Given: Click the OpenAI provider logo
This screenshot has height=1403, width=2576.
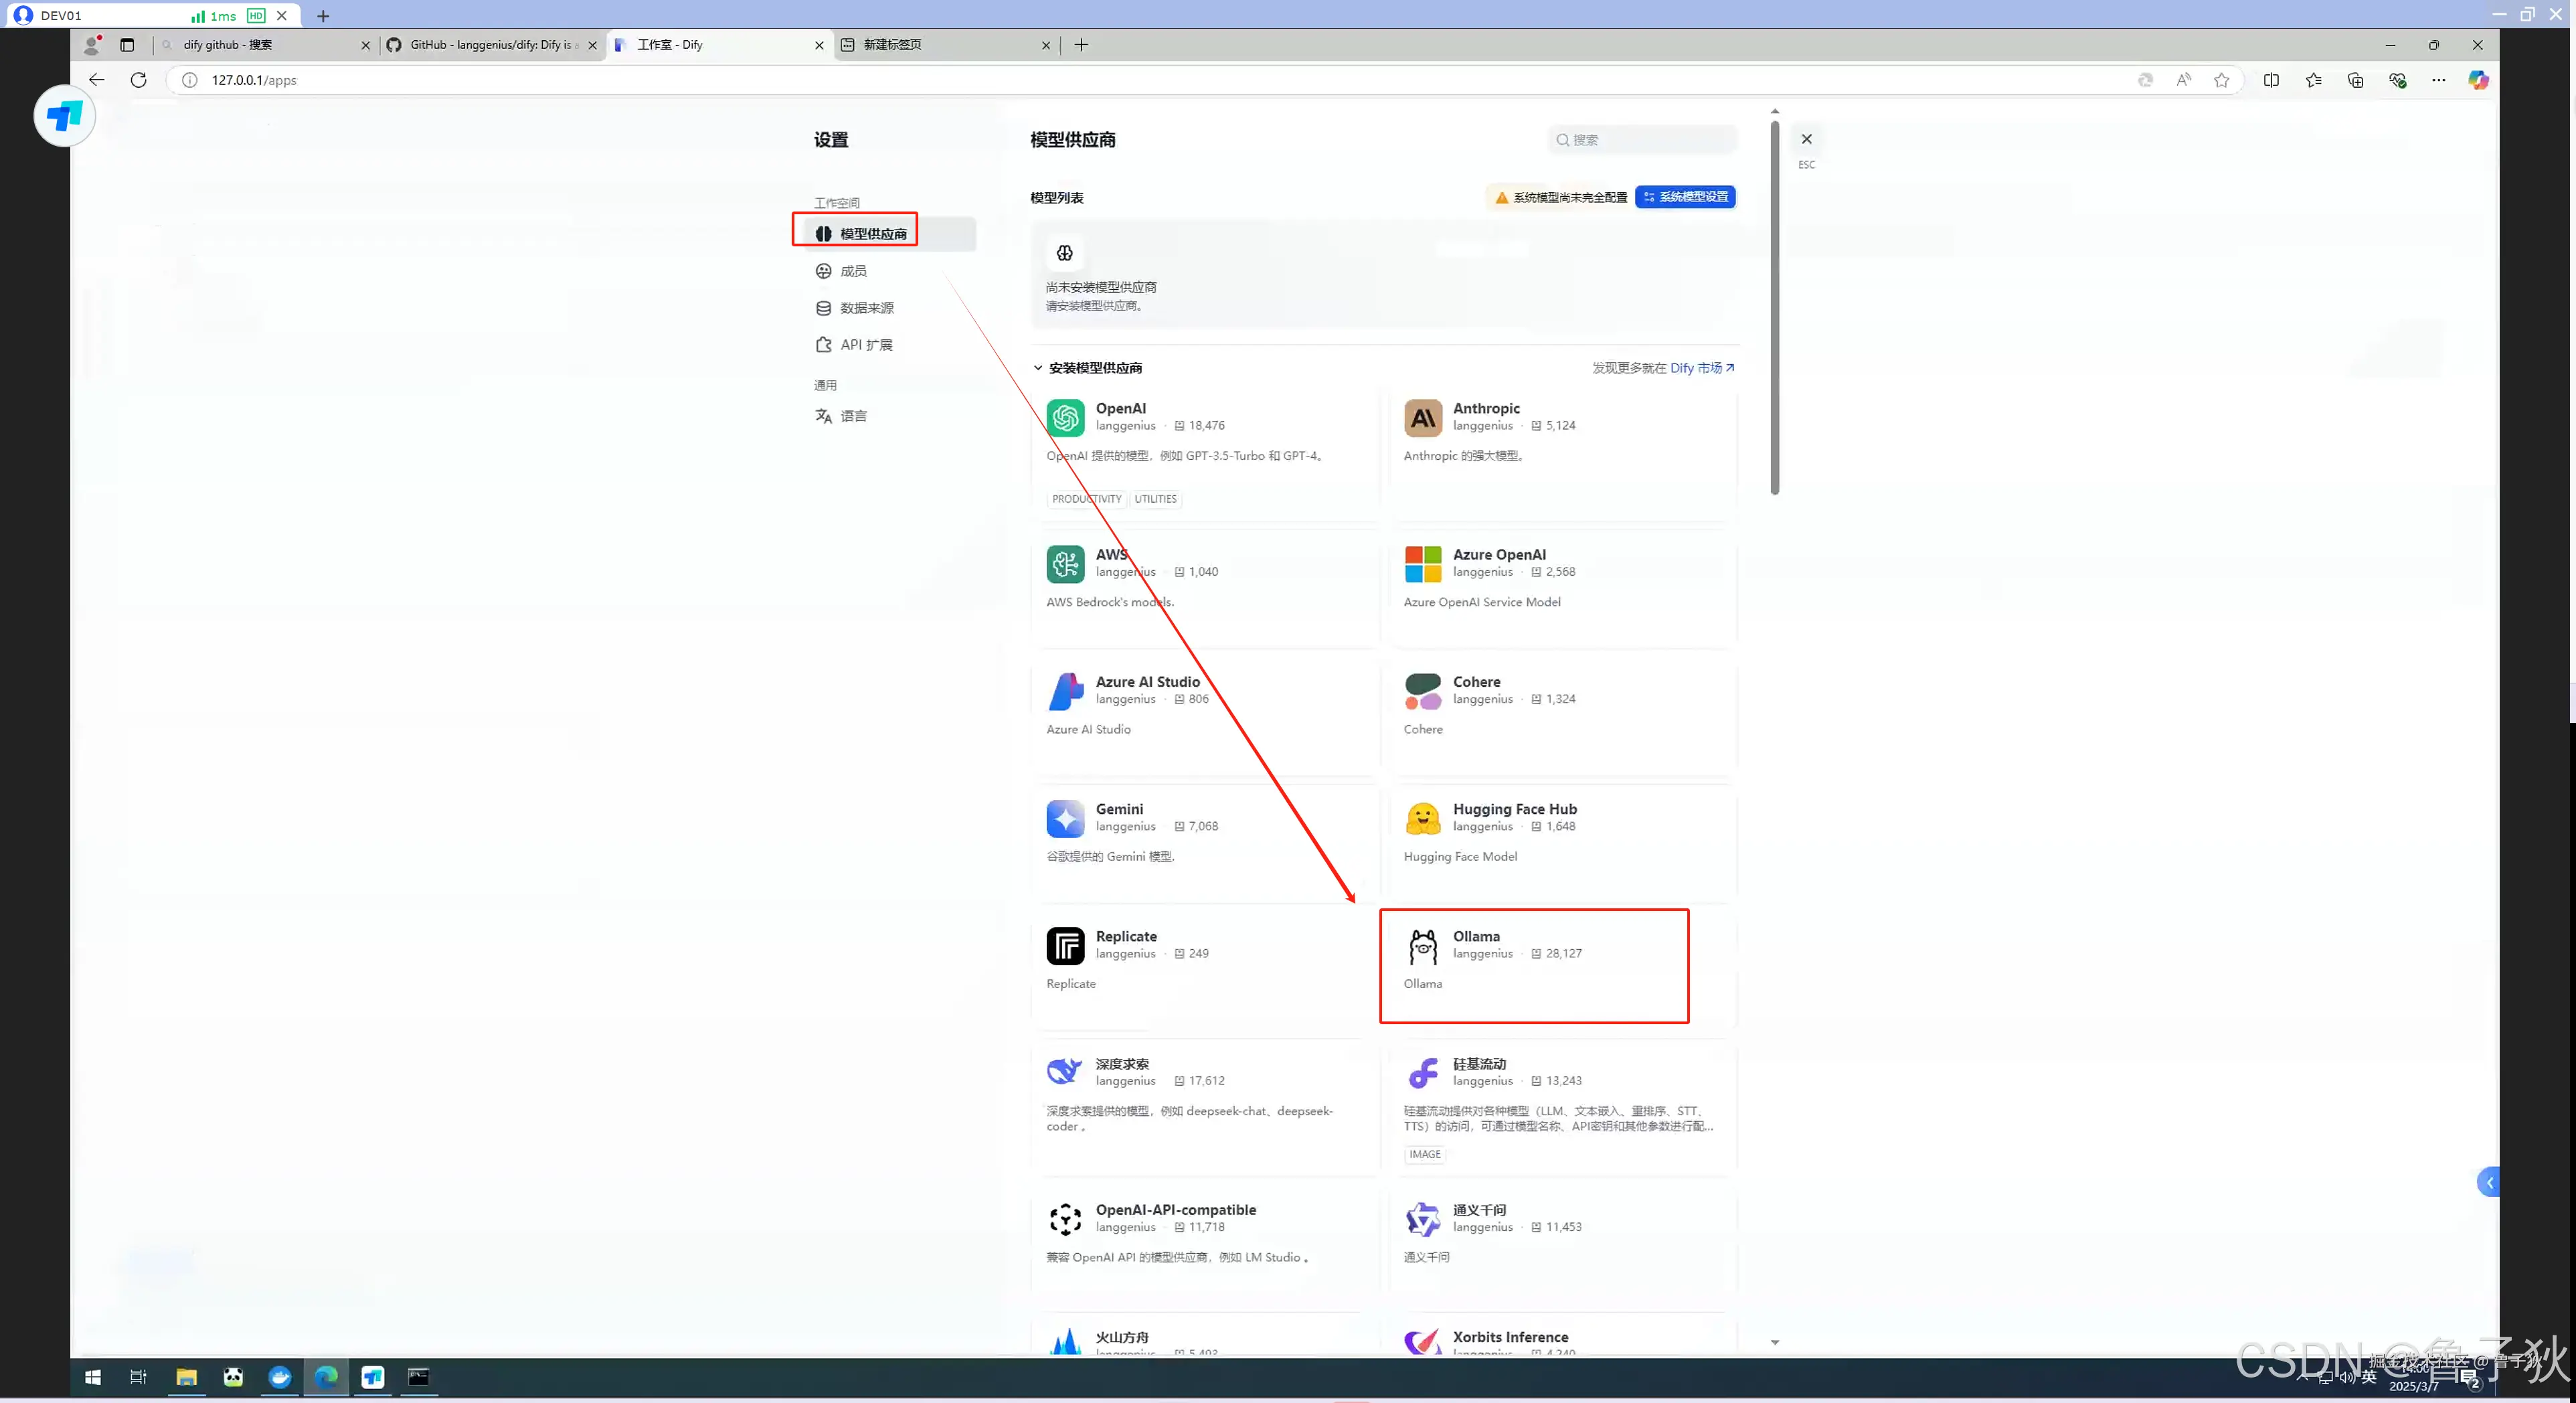Looking at the screenshot, I should pos(1065,417).
